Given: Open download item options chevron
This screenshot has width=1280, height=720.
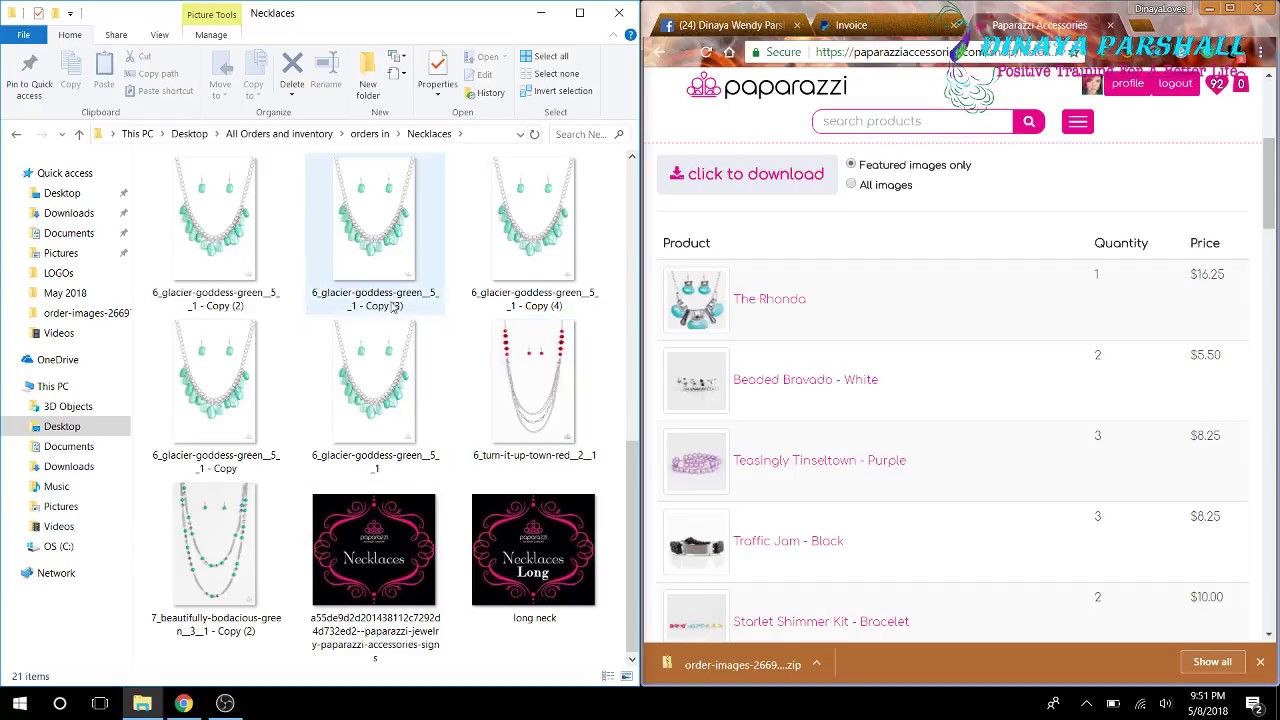Looking at the screenshot, I should click(x=816, y=663).
